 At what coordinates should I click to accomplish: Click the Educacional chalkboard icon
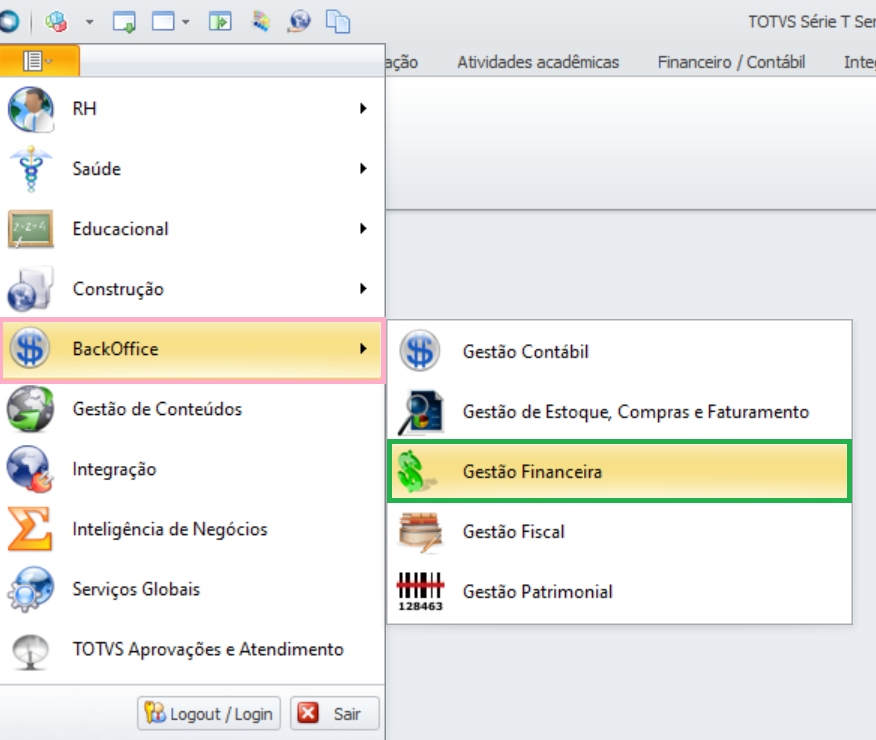(x=31, y=228)
